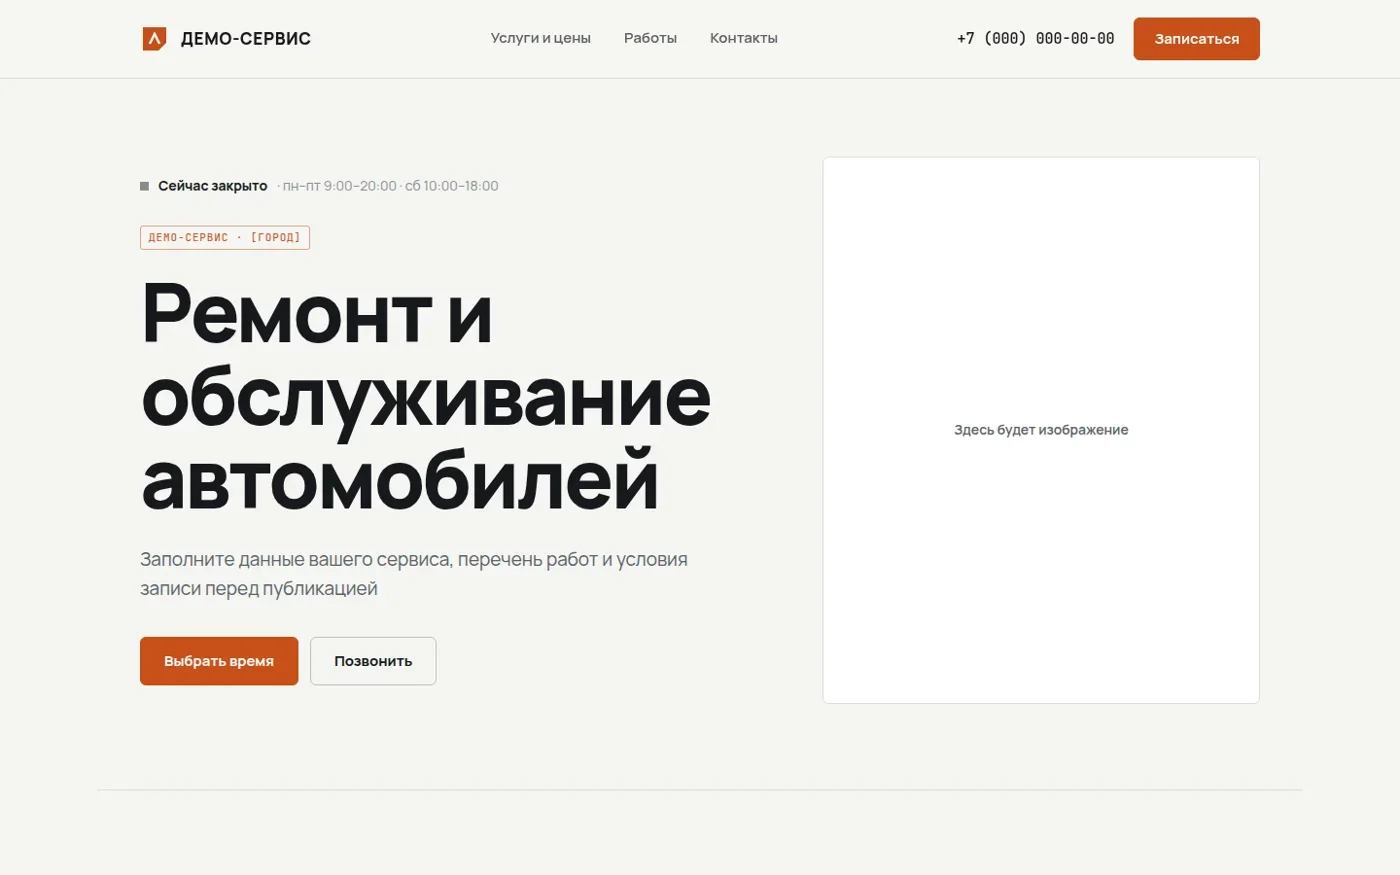This screenshot has width=1400, height=875.
Task: Click the heading Ремонт и обслуживание автомобилей
Action: pyautogui.click(x=427, y=396)
